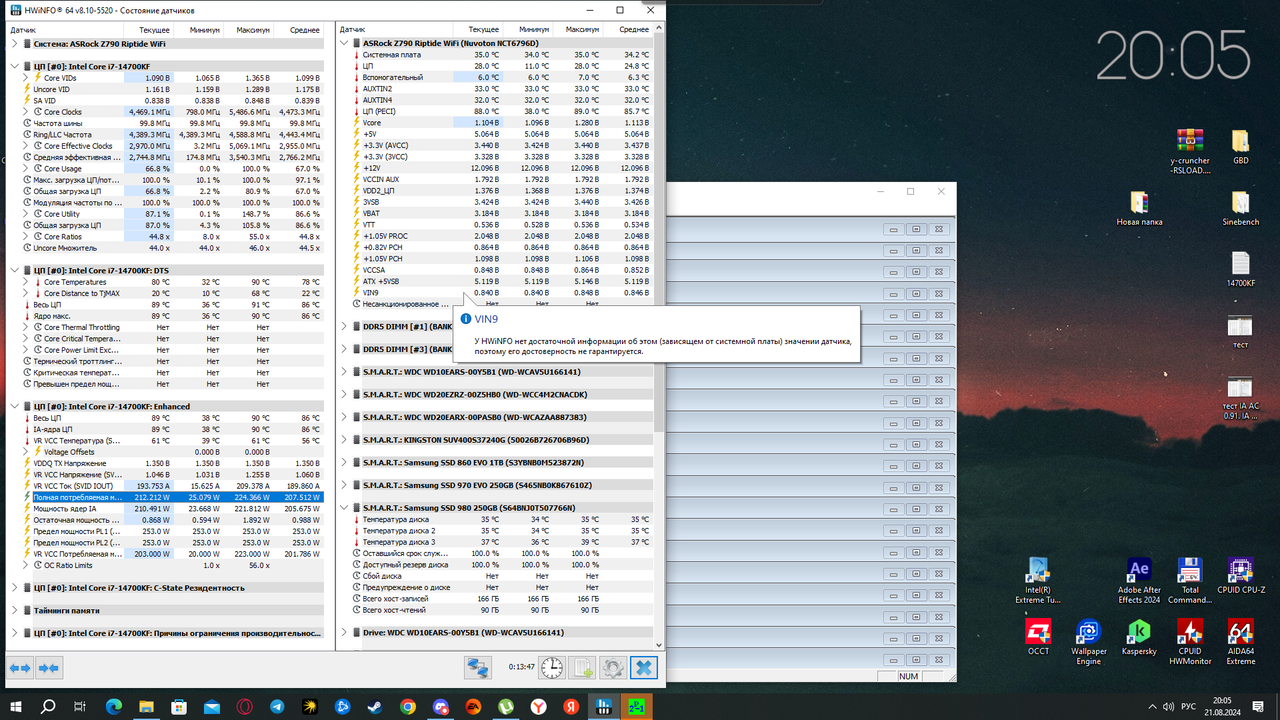Open the GBD folder on desktop
Viewport: 1280px width, 720px height.
point(1240,146)
